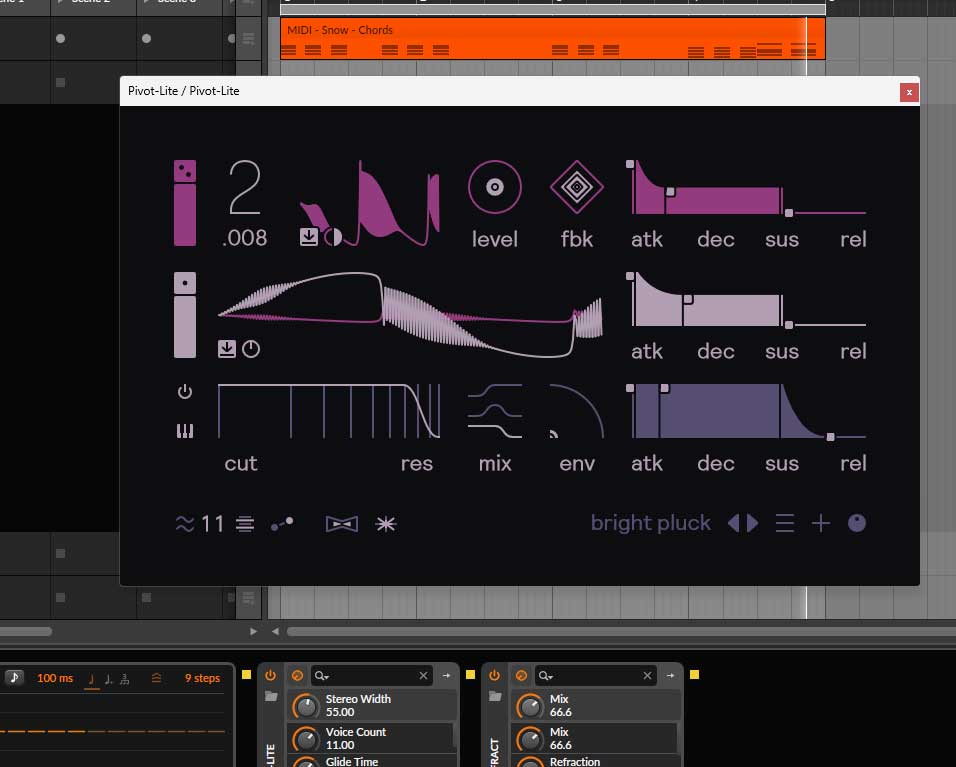This screenshot has height=767, width=956.
Task: Click the oscillator 1 octave number 2
Action: (x=244, y=187)
